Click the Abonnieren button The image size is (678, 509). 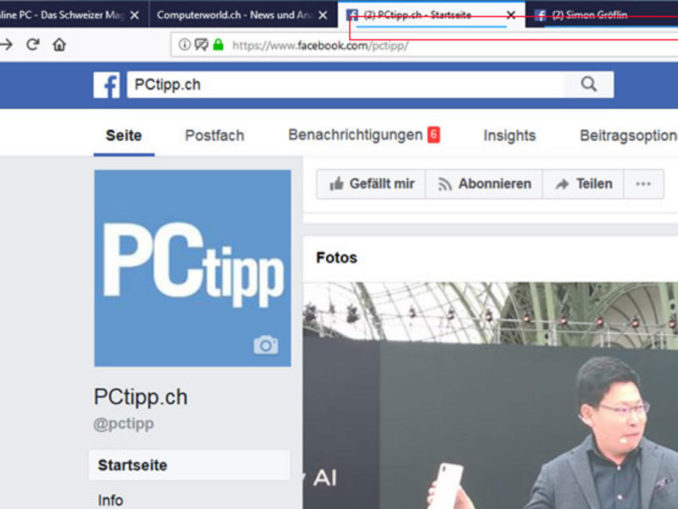484,184
